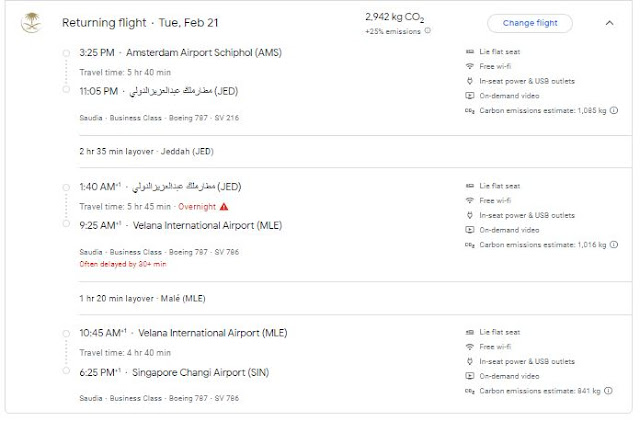Click the third segment's Lie flat seat icon
This screenshot has height=421, width=640.
(470, 331)
